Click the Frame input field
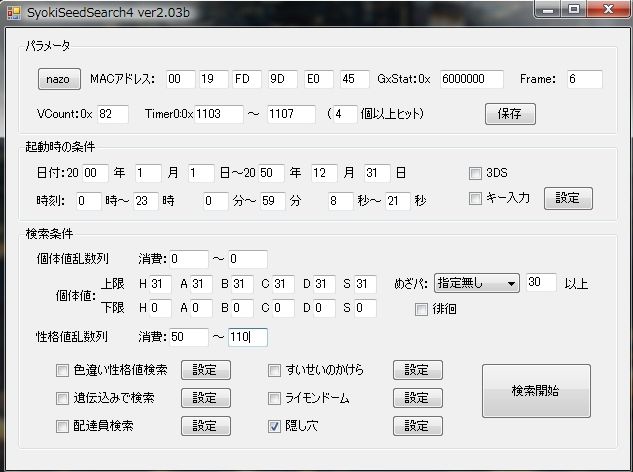The height and width of the screenshot is (472, 633). (585, 79)
